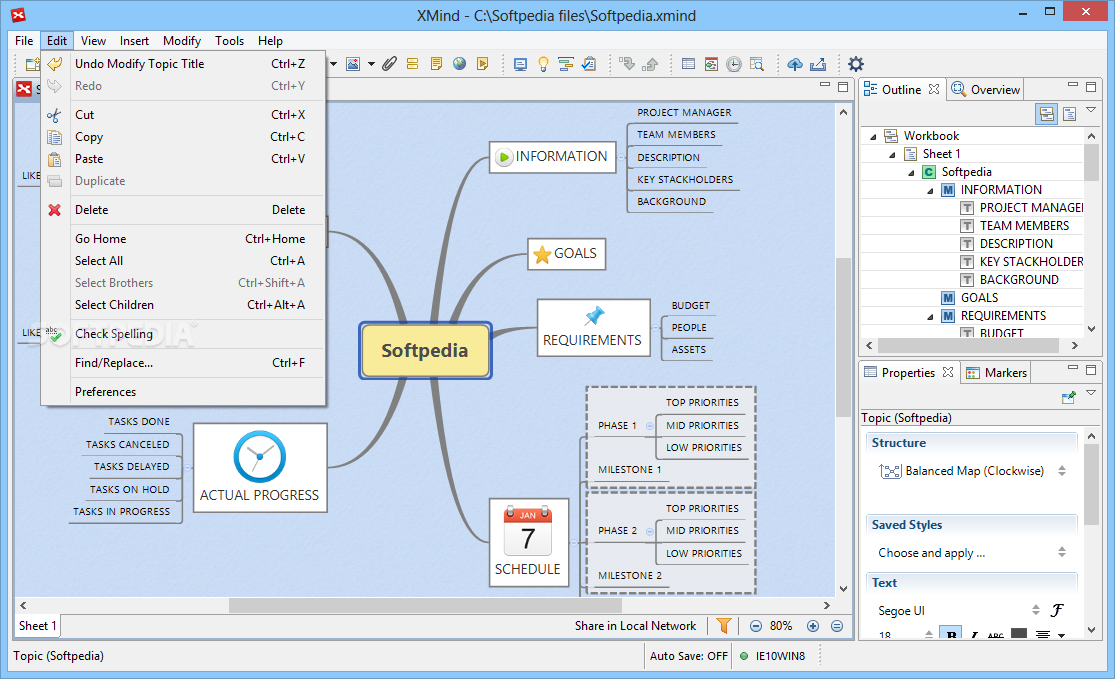Switch to the Markers tab
This screenshot has width=1115, height=679.
[x=996, y=373]
